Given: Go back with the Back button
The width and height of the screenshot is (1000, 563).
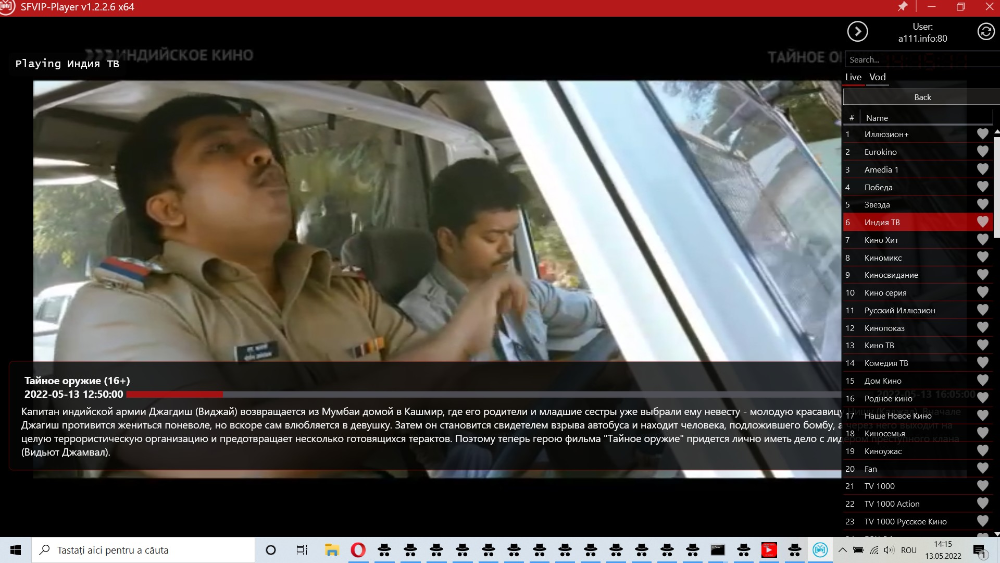Looking at the screenshot, I should 922,97.
